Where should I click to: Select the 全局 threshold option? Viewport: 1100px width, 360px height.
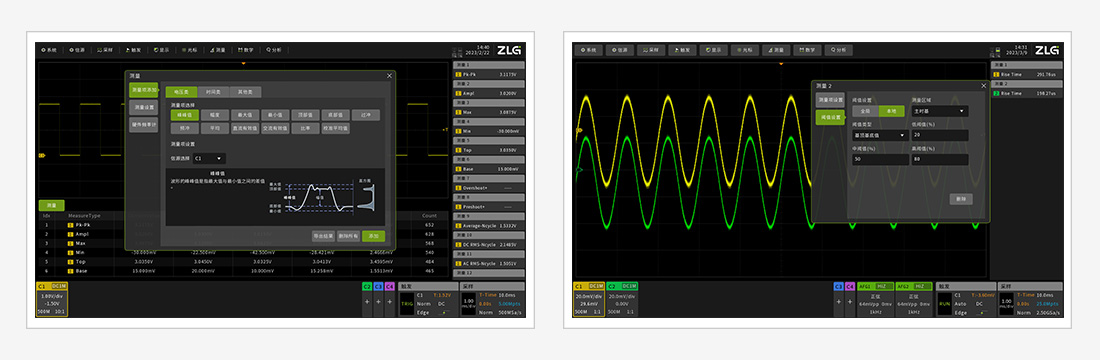(864, 111)
